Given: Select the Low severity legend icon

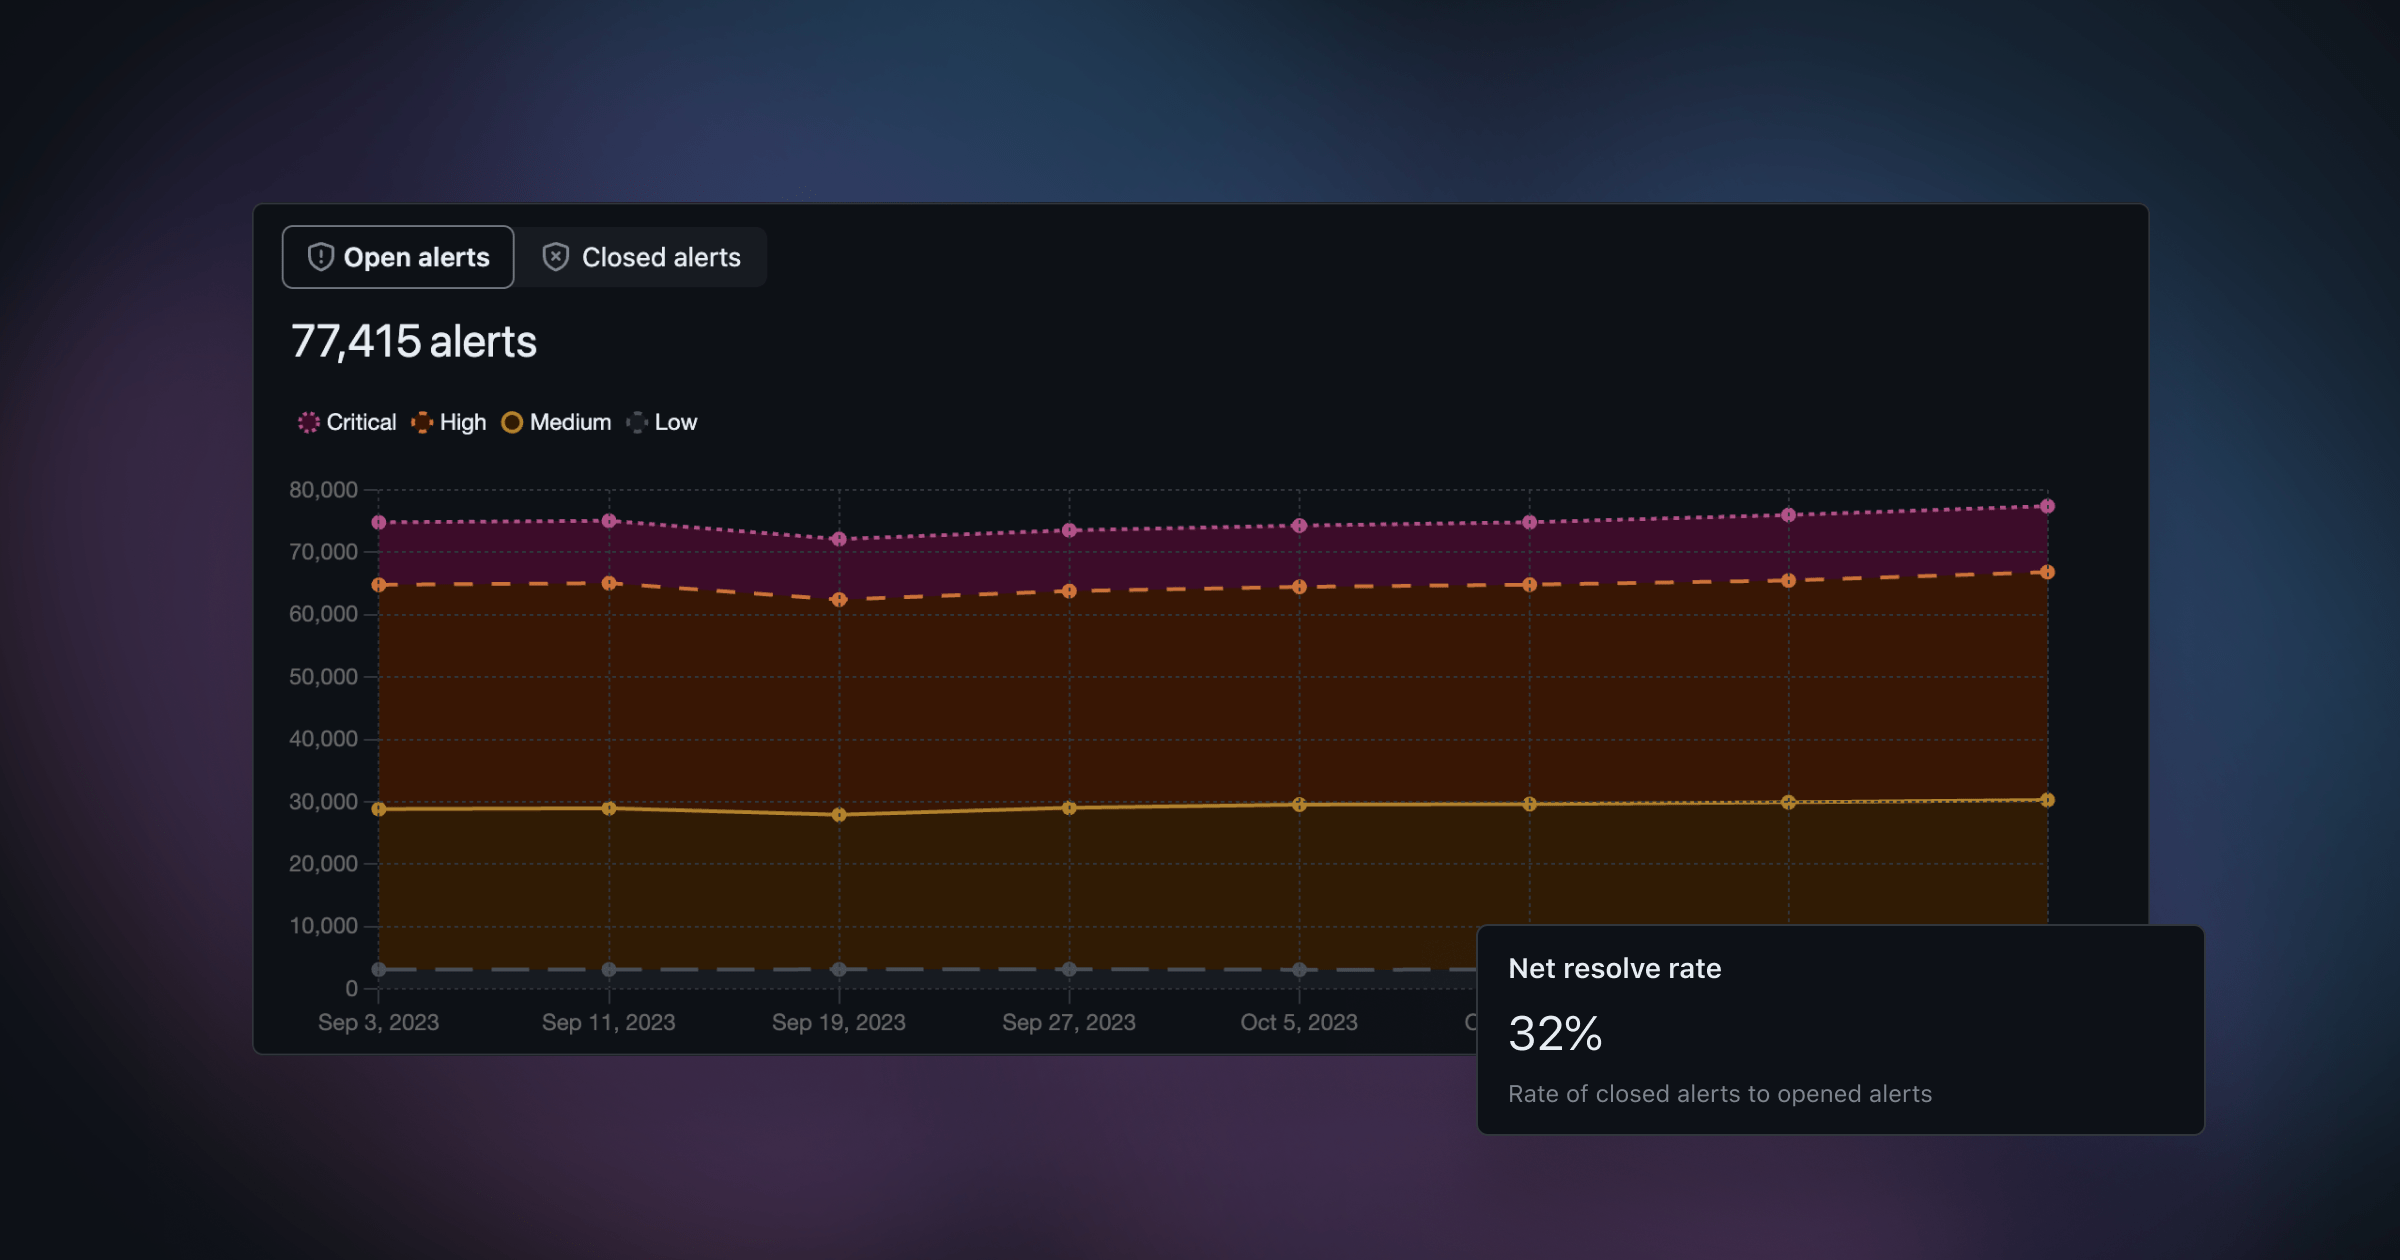Looking at the screenshot, I should point(637,422).
